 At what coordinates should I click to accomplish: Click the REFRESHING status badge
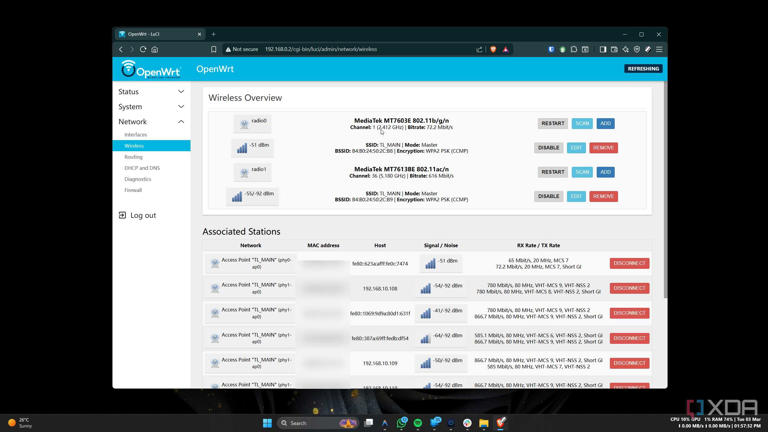click(x=643, y=69)
